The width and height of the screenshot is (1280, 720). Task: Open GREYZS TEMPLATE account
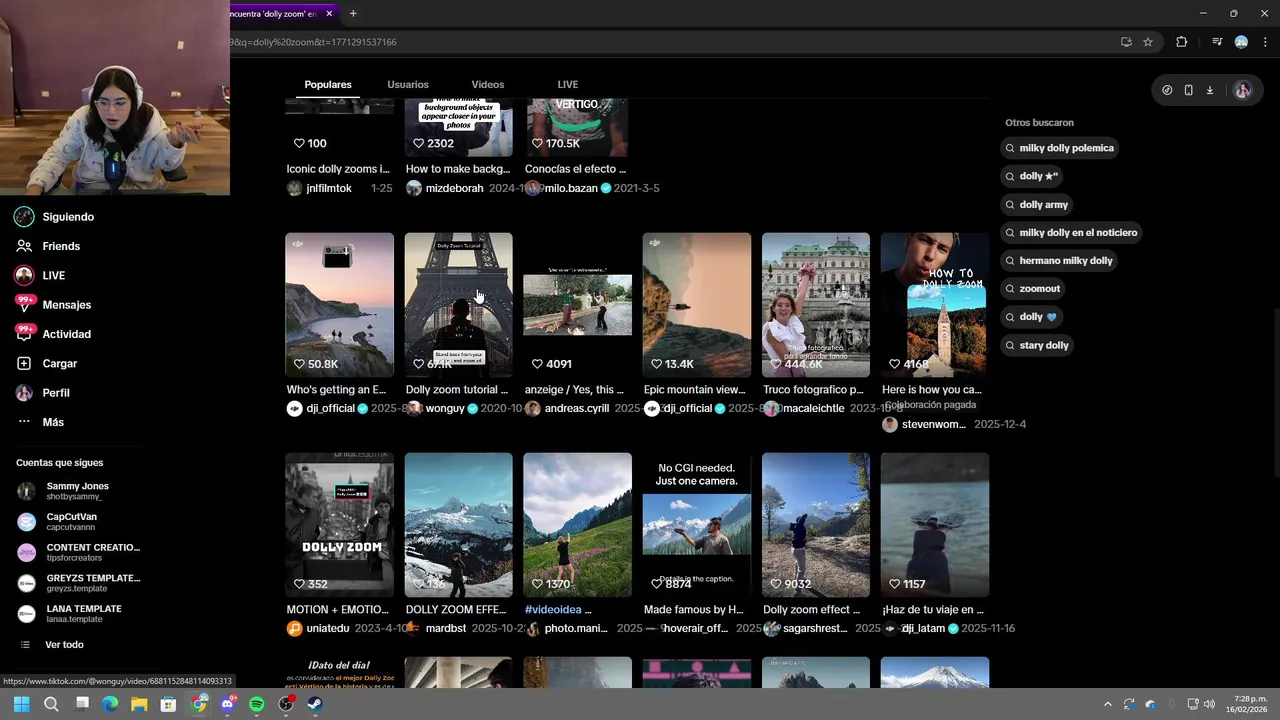(79, 583)
